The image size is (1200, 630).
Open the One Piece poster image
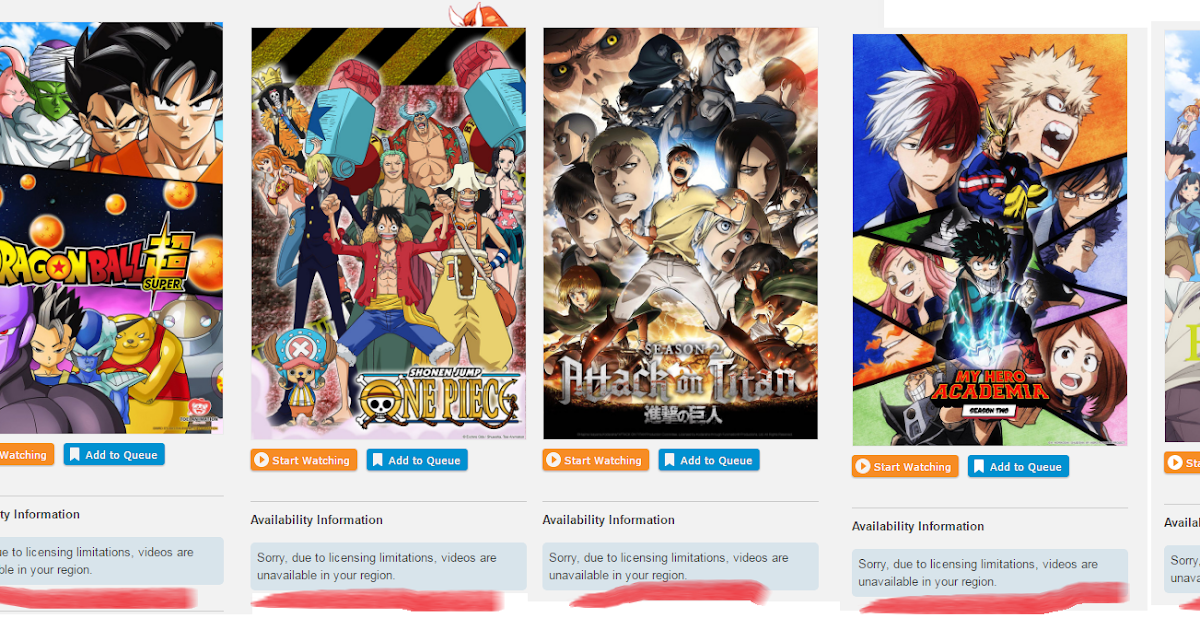(x=388, y=233)
